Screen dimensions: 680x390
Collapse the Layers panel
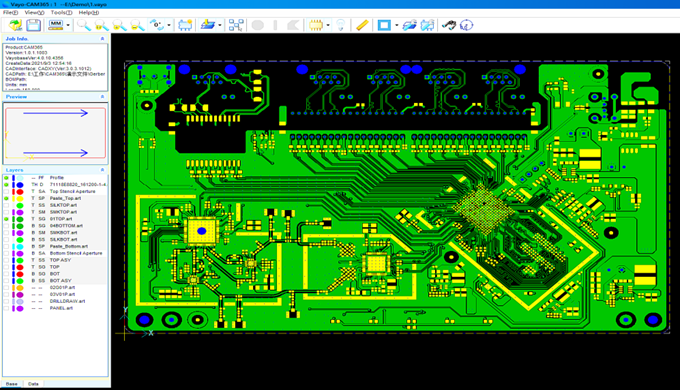click(x=102, y=170)
